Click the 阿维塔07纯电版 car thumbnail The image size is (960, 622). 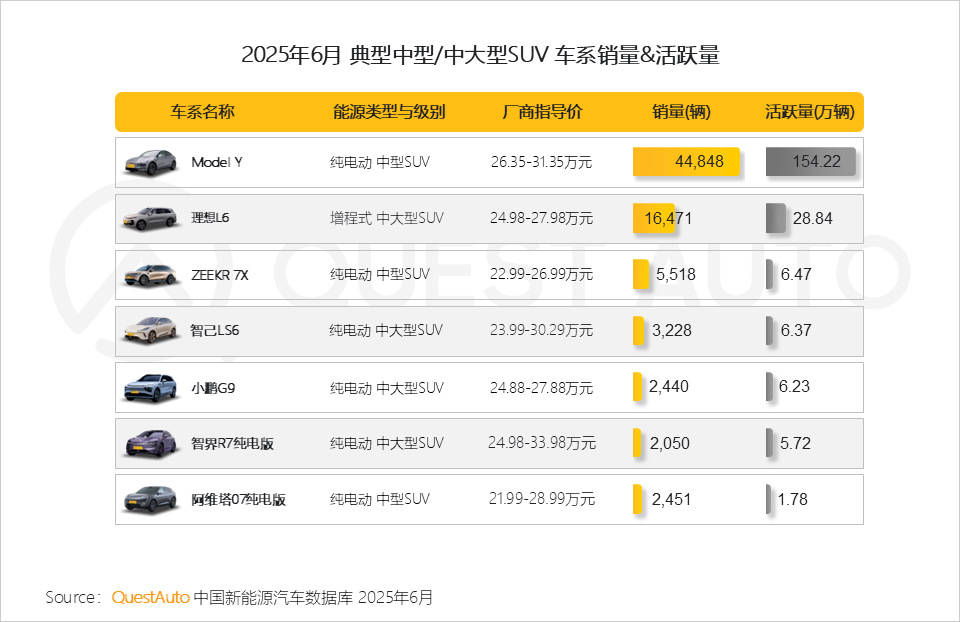coord(150,498)
